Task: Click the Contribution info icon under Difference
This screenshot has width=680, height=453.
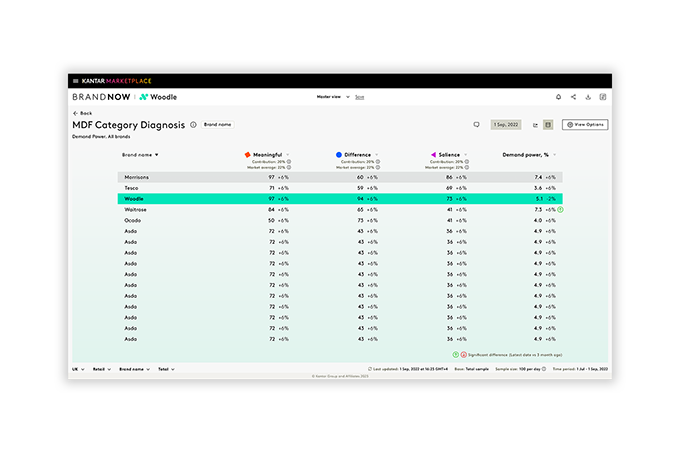Action: pos(378,162)
